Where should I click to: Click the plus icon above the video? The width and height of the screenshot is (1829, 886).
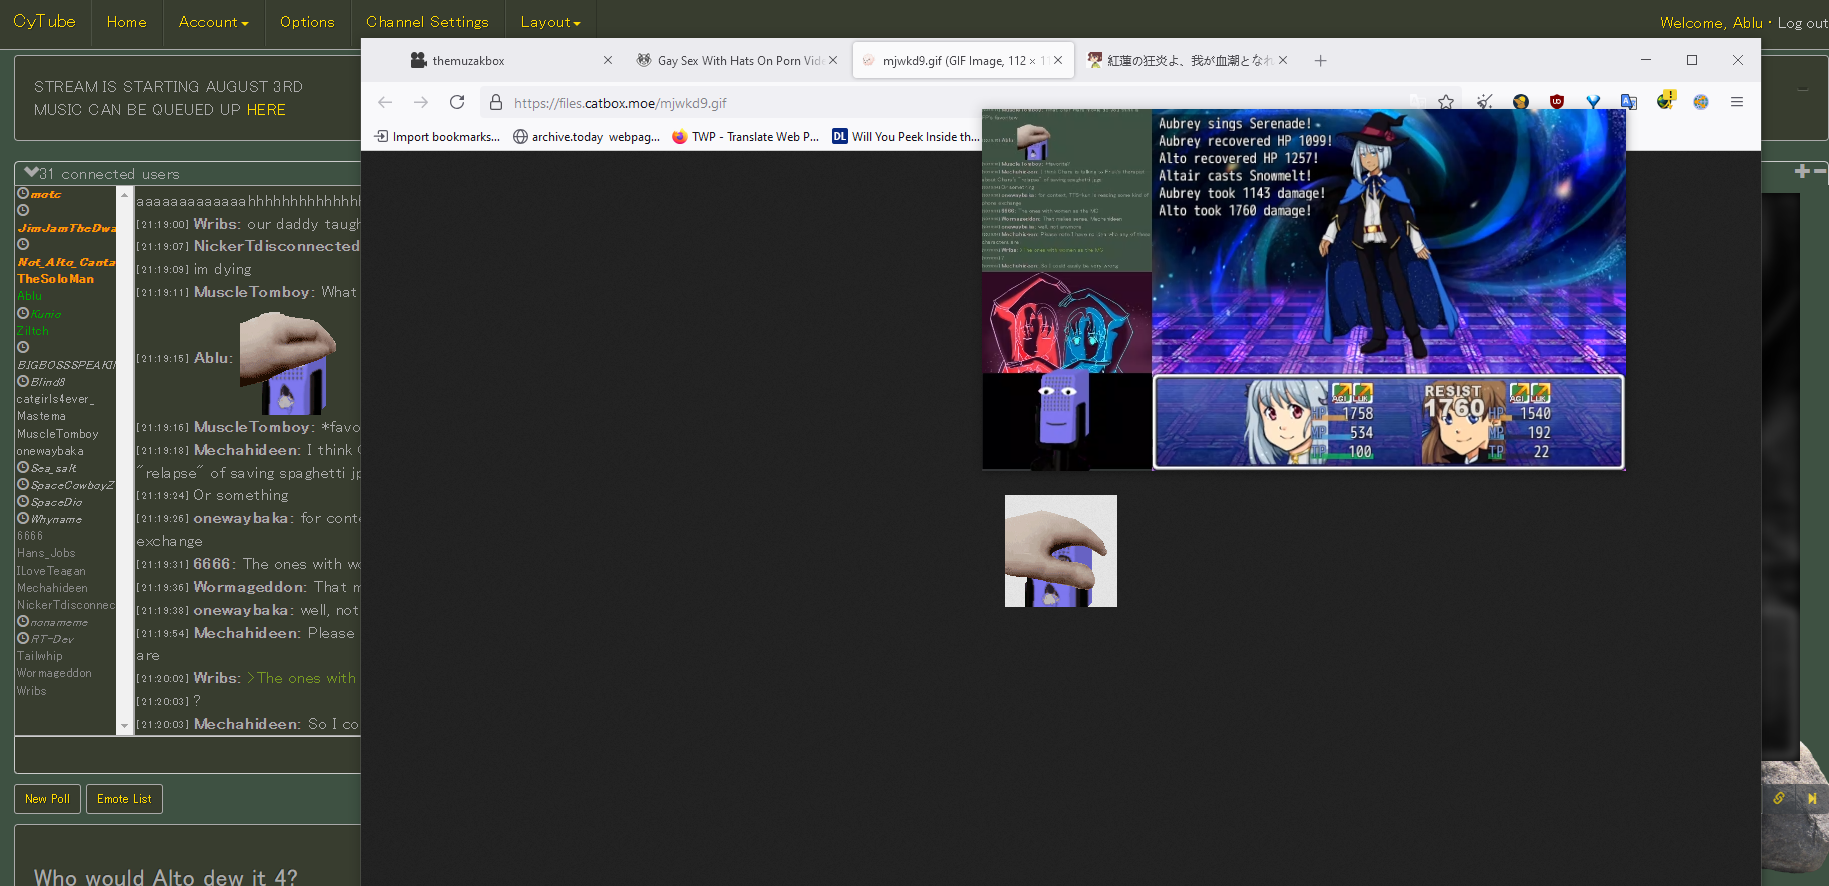point(1801,172)
